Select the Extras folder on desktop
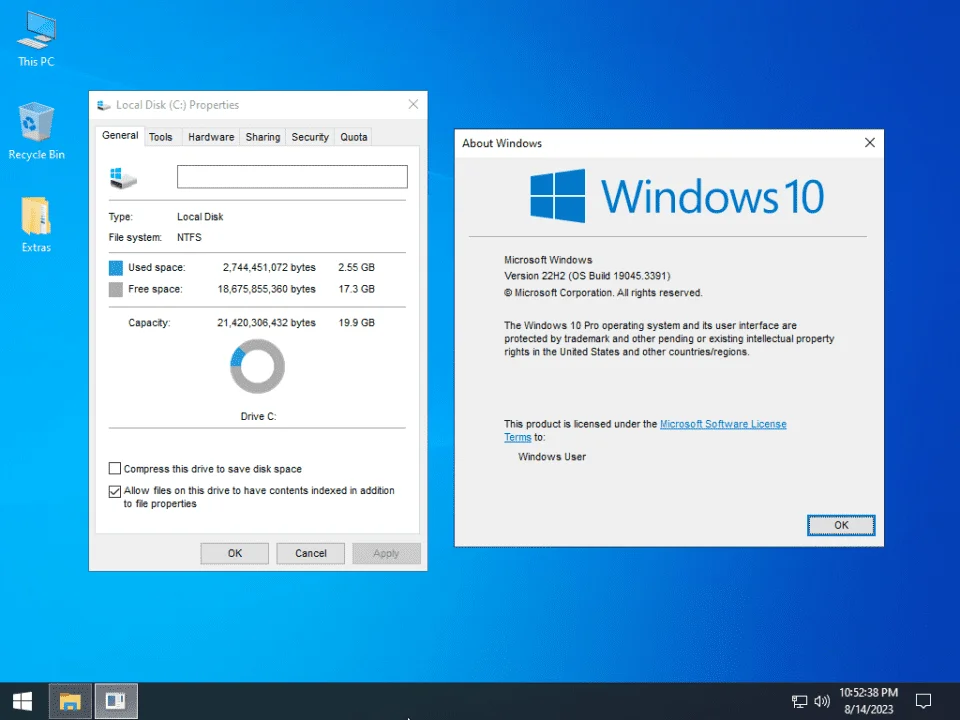This screenshot has height=720, width=960. point(36,224)
